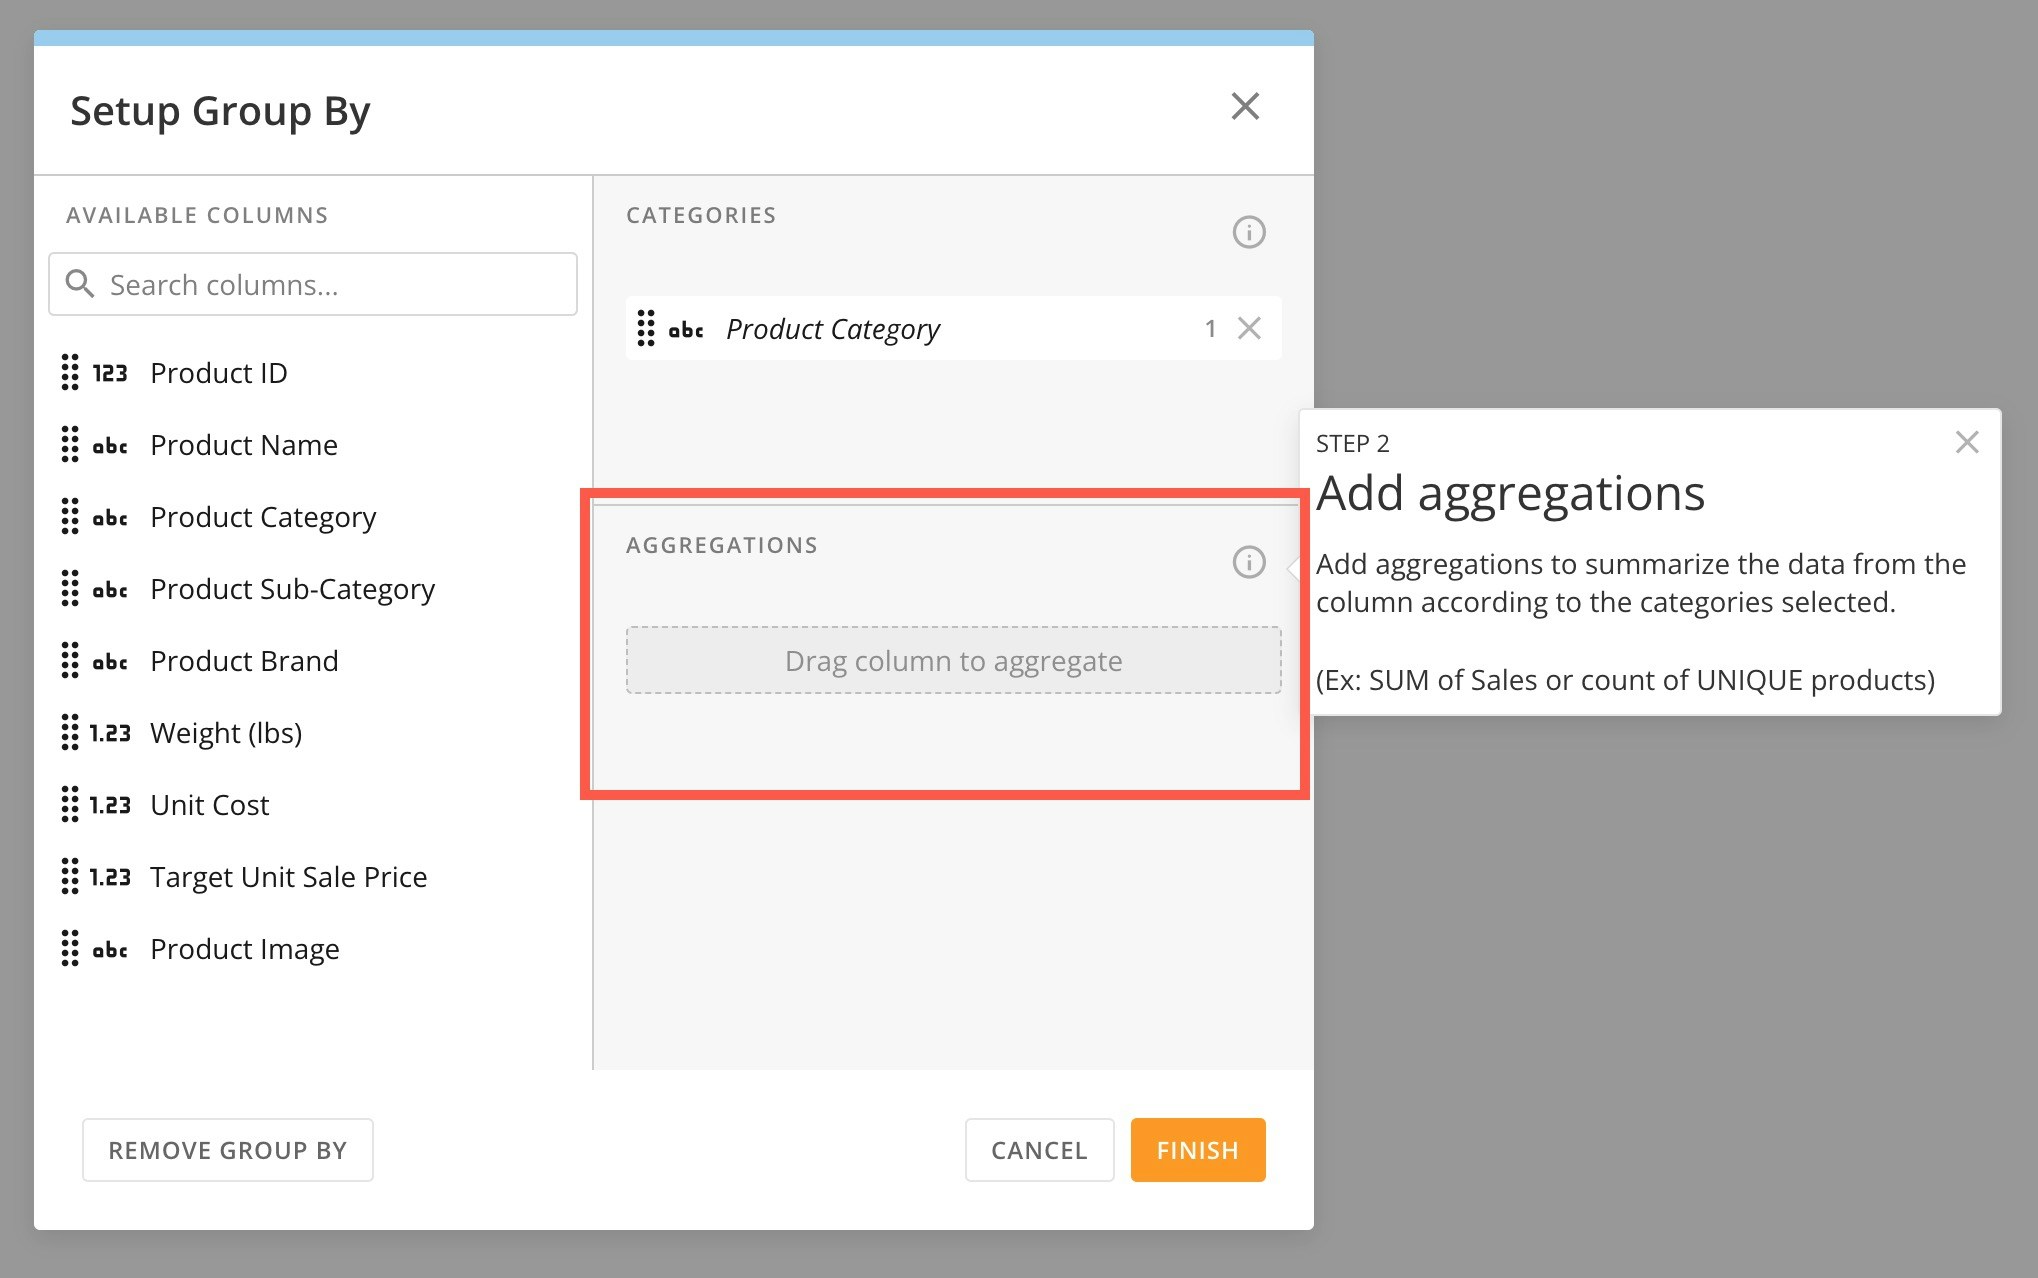Remove Product Category from Categories

(x=1248, y=328)
